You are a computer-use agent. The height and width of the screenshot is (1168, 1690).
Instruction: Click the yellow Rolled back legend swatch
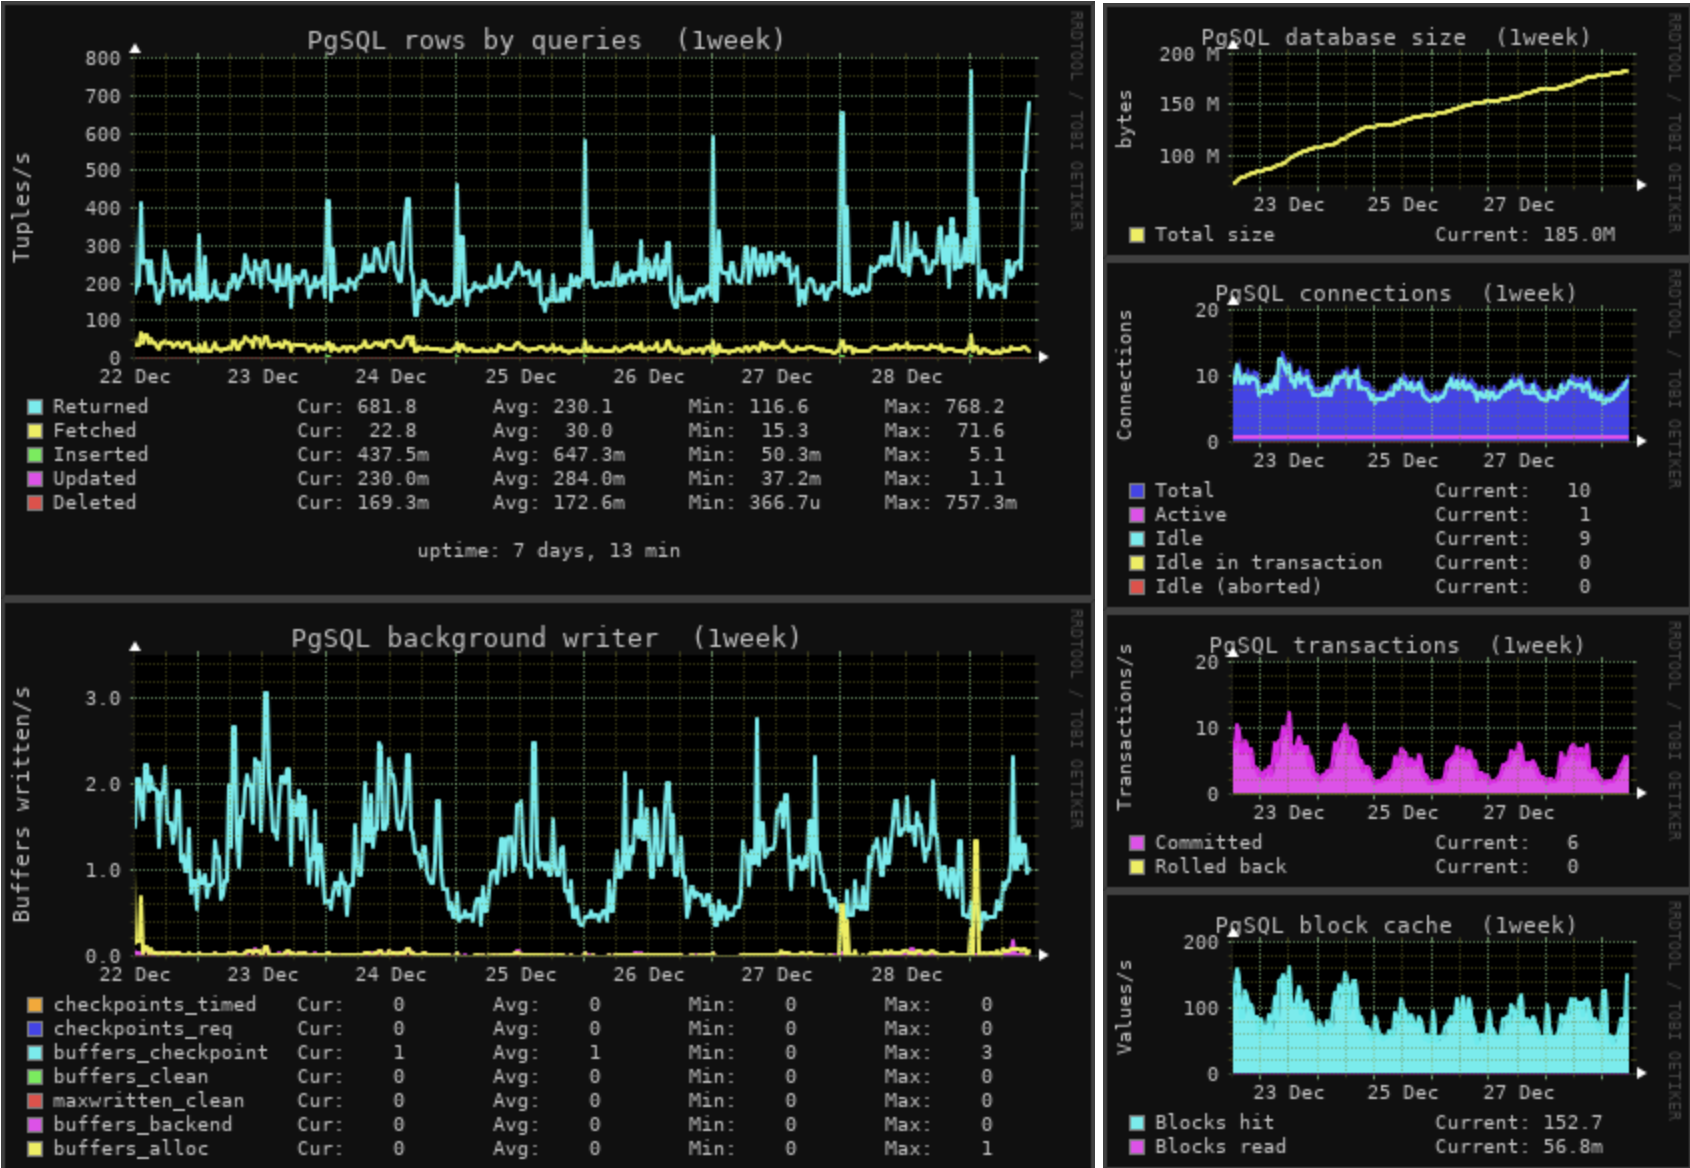tap(1137, 867)
